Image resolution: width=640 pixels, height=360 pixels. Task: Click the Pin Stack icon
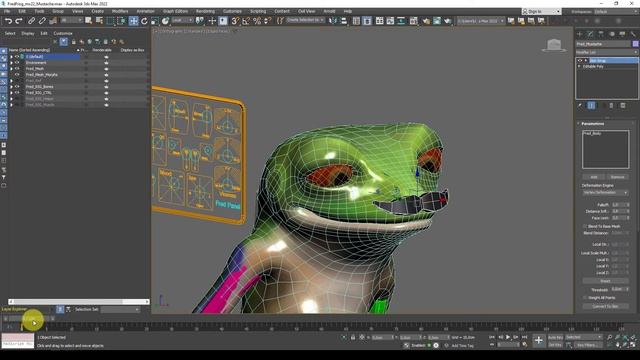click(x=580, y=105)
